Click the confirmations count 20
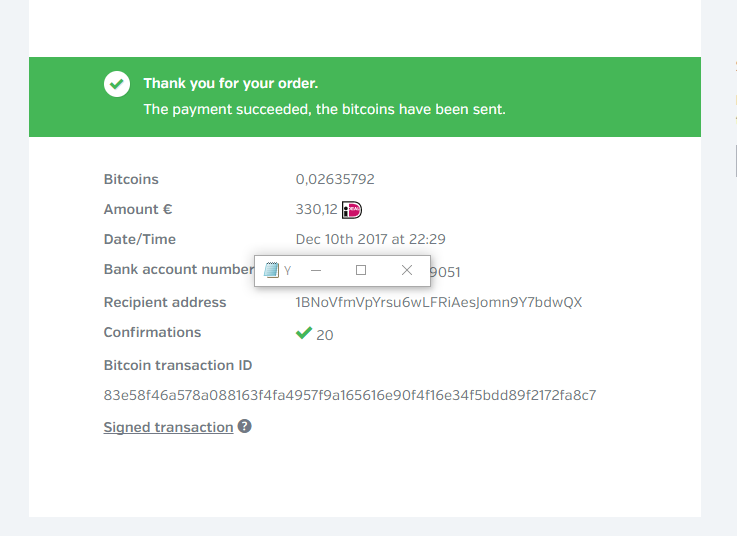The width and height of the screenshot is (737, 536). pos(325,335)
